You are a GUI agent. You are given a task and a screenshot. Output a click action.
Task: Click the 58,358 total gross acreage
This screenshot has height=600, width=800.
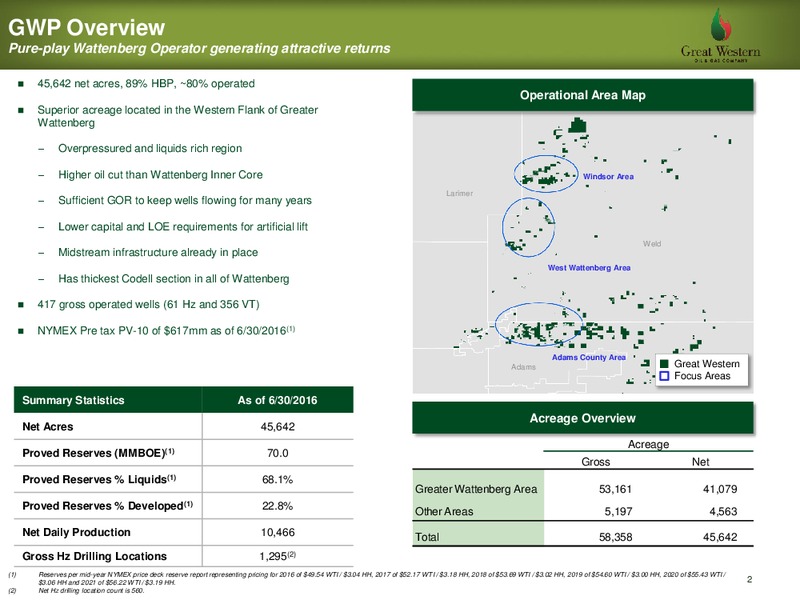pos(615,537)
